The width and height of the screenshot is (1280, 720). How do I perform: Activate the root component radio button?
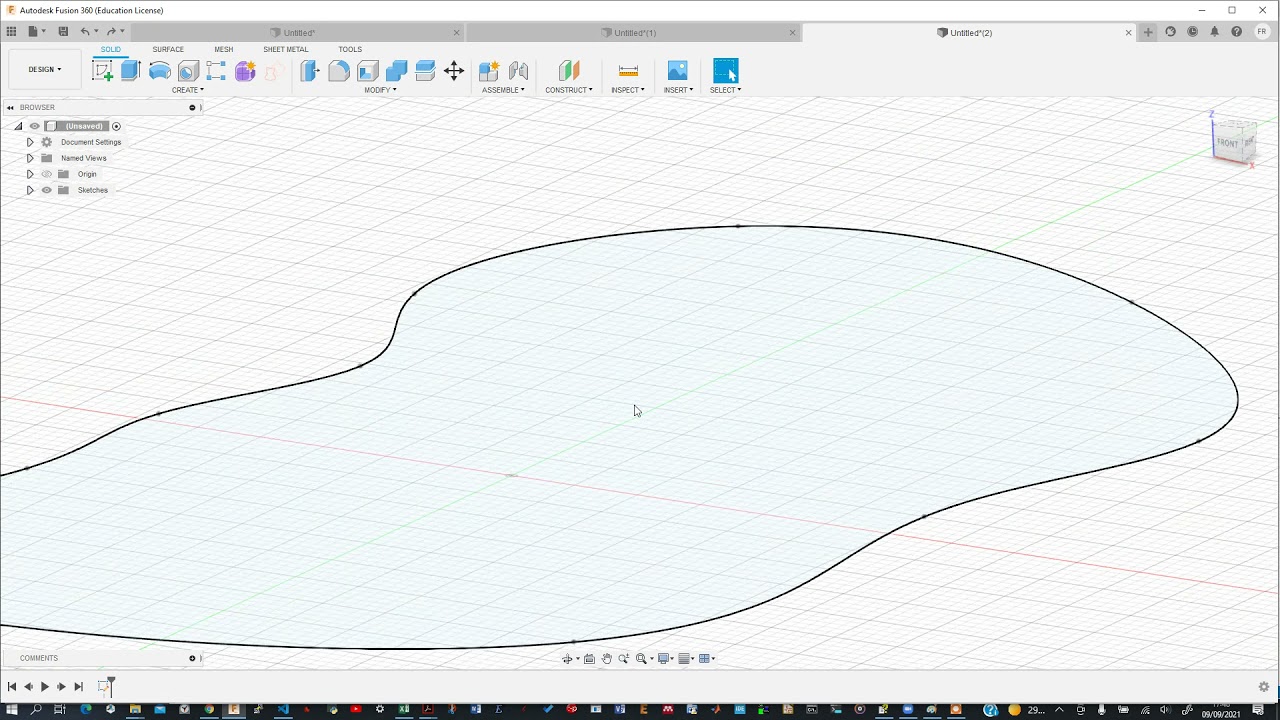pyautogui.click(x=116, y=126)
